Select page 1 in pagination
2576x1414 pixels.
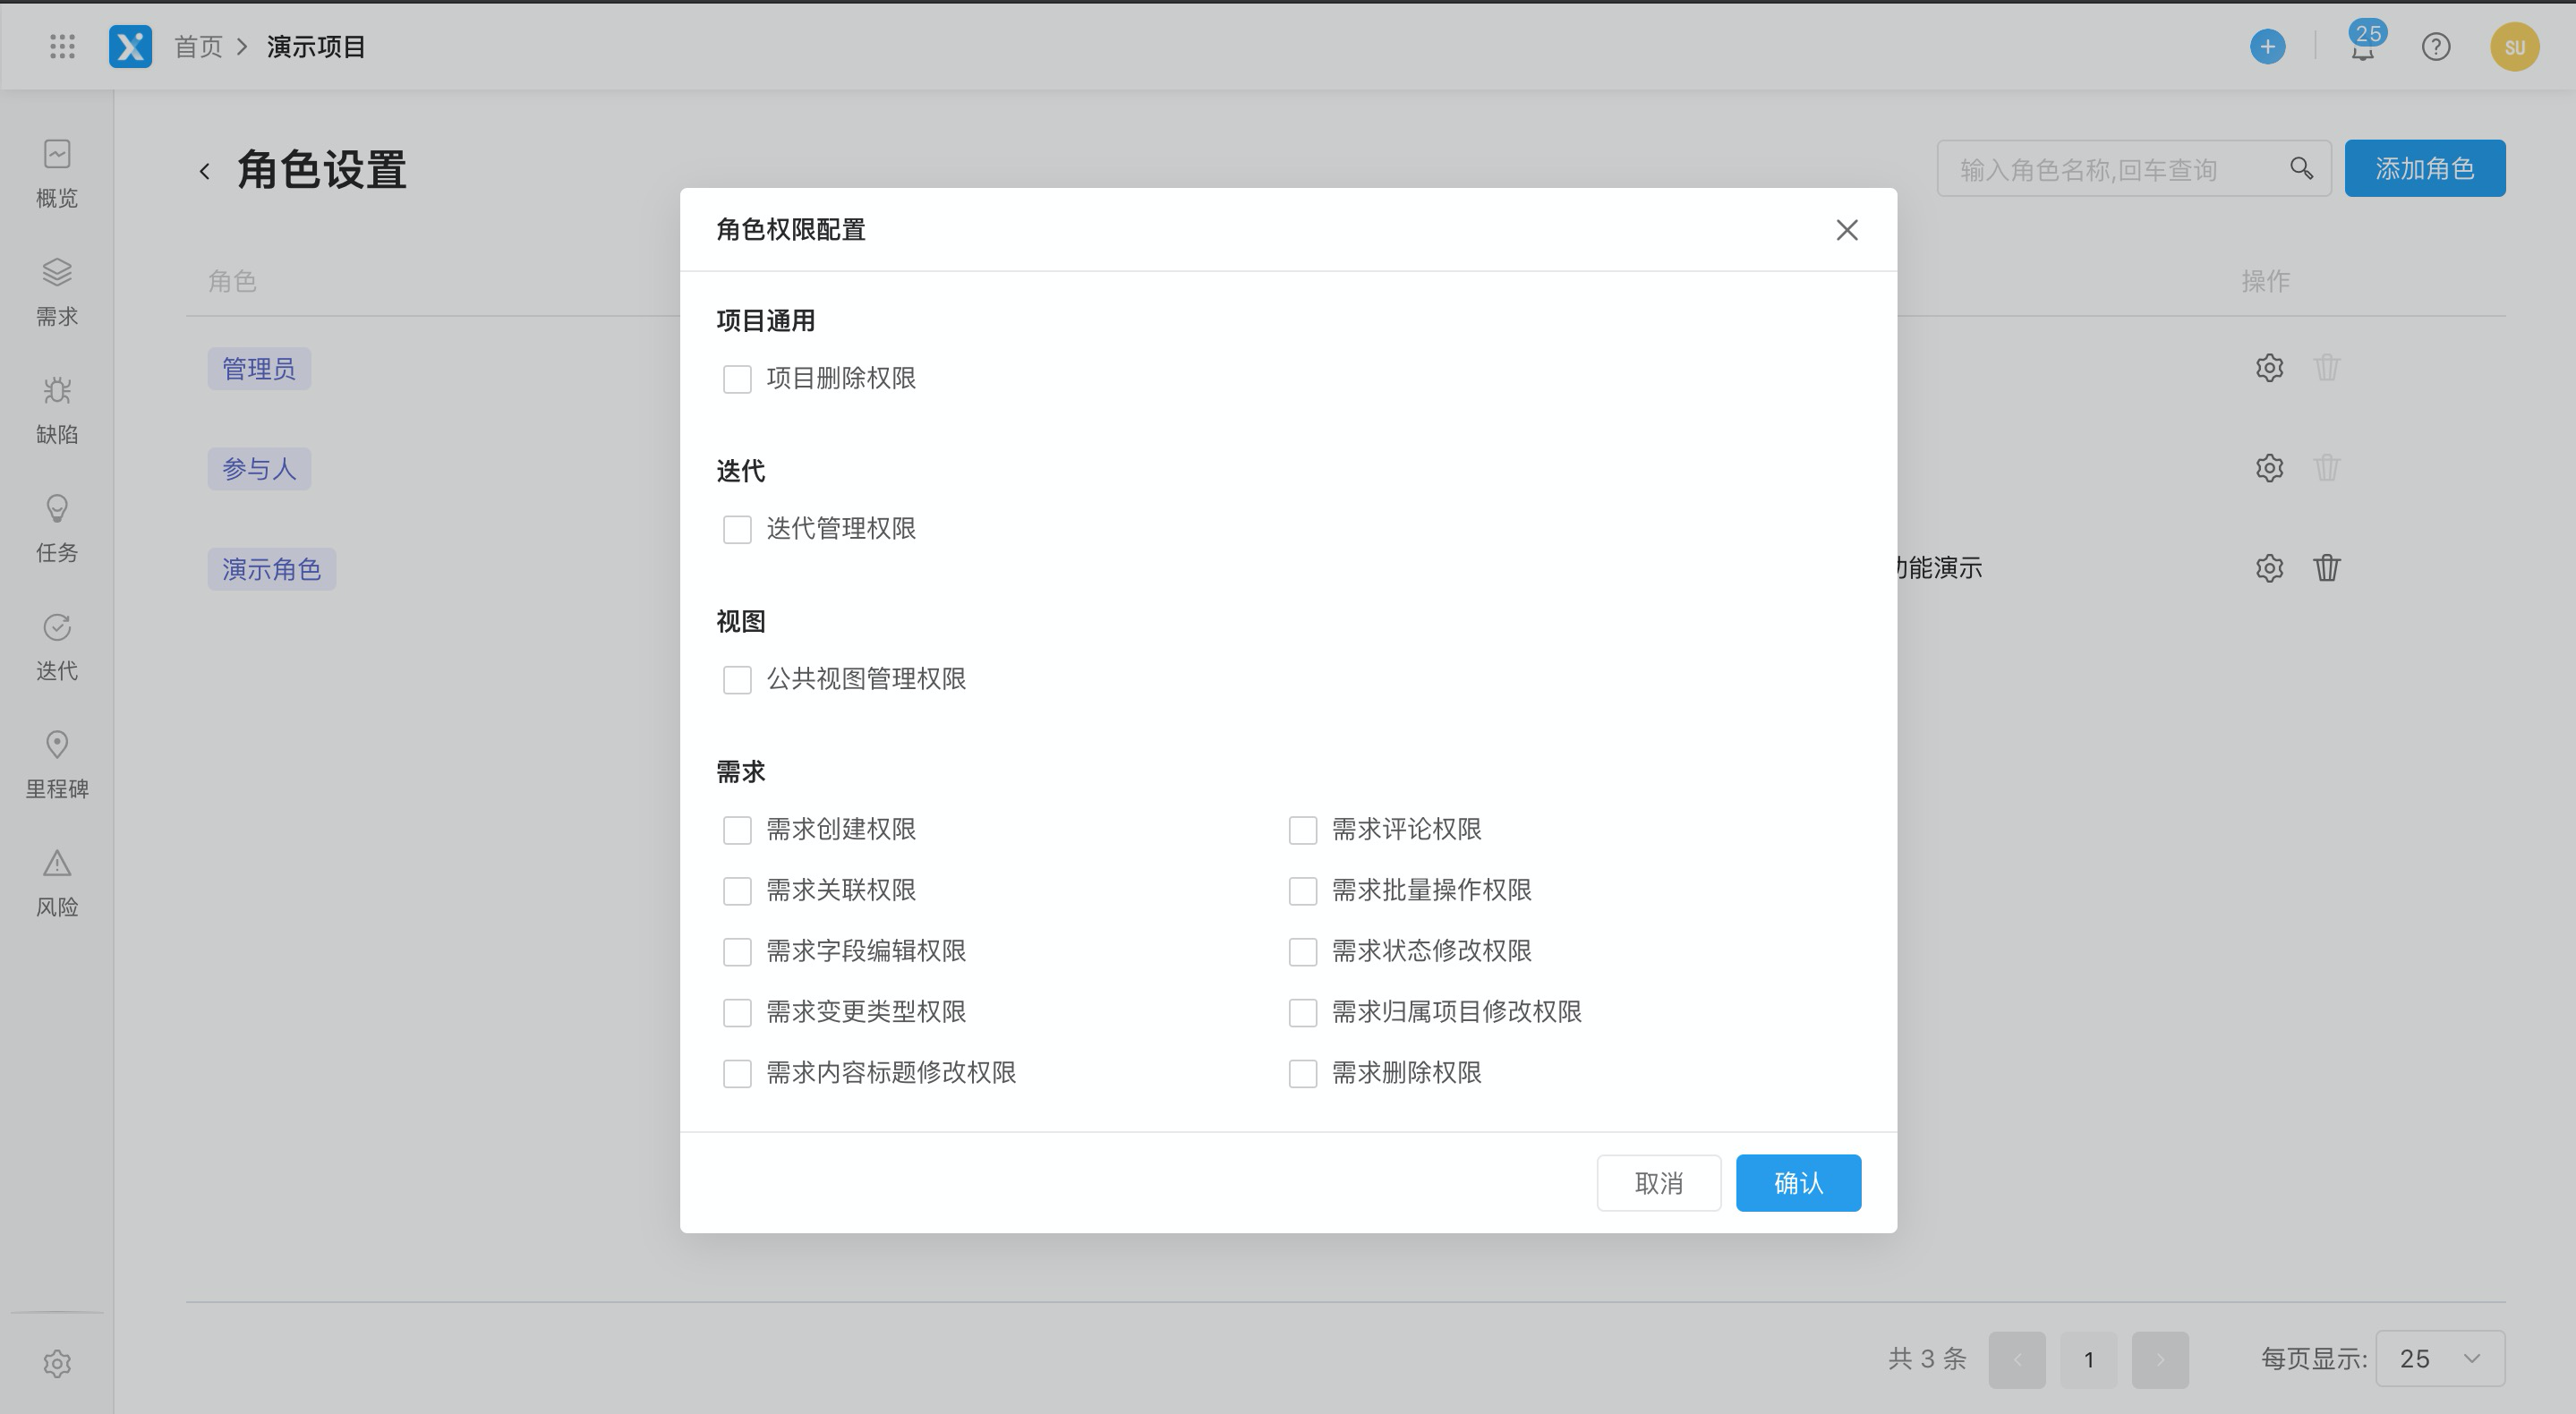click(2088, 1360)
